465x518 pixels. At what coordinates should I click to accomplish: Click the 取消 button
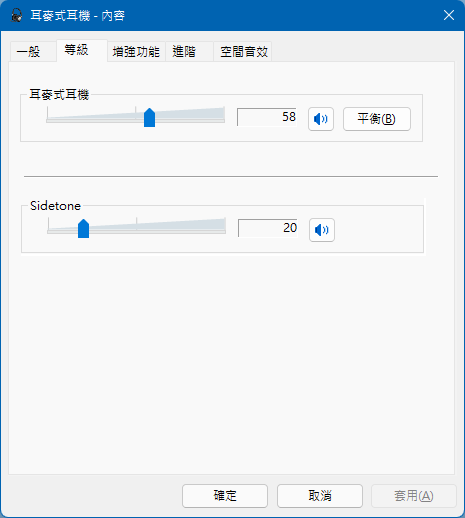coord(320,496)
